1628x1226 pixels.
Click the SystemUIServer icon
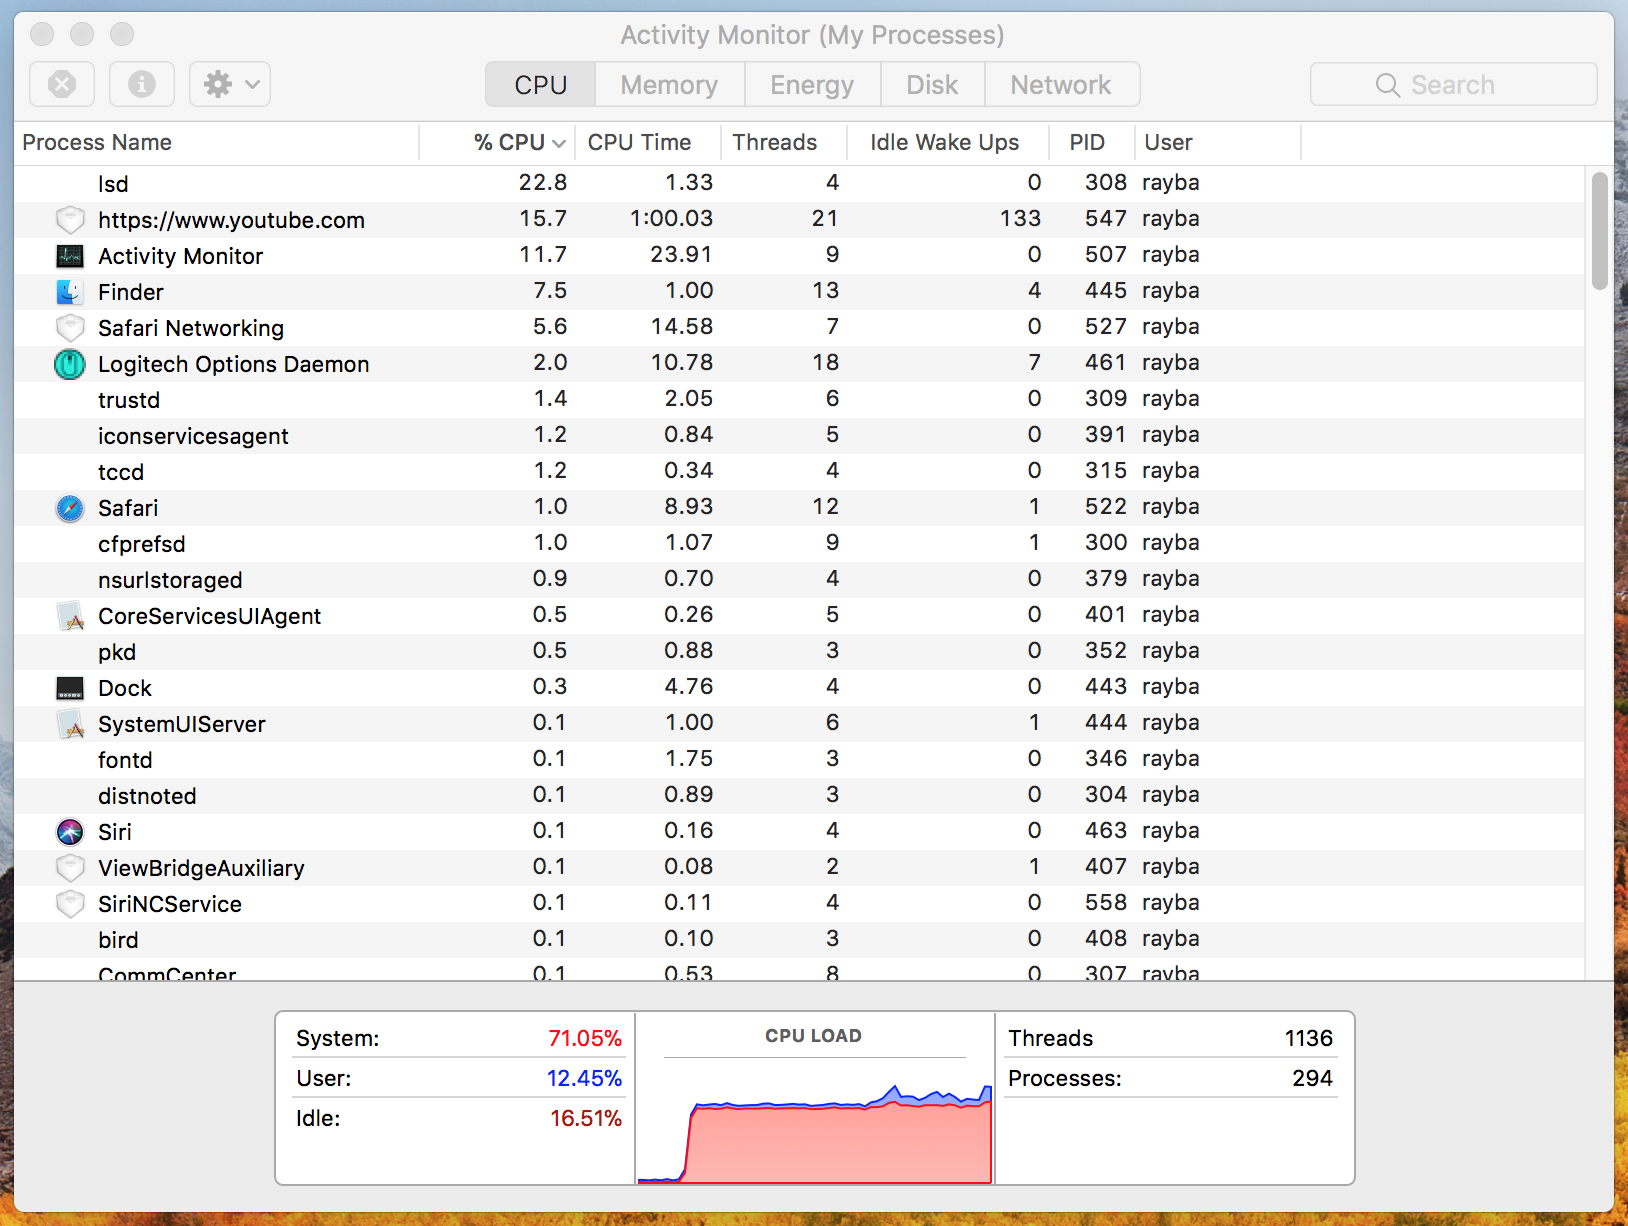click(70, 724)
